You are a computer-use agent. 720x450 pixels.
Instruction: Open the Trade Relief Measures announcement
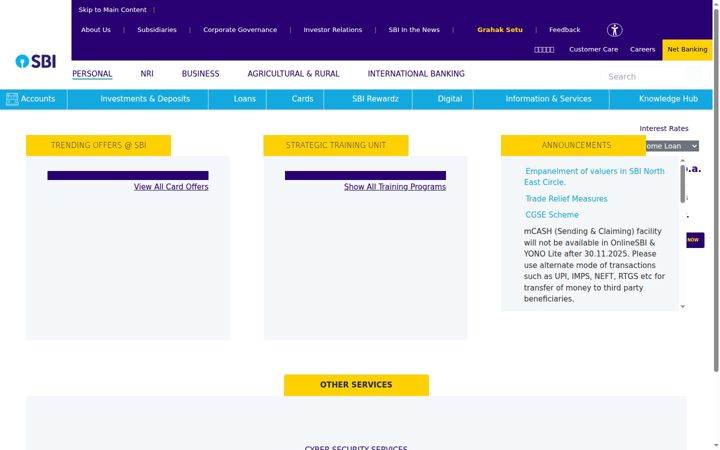tap(566, 199)
